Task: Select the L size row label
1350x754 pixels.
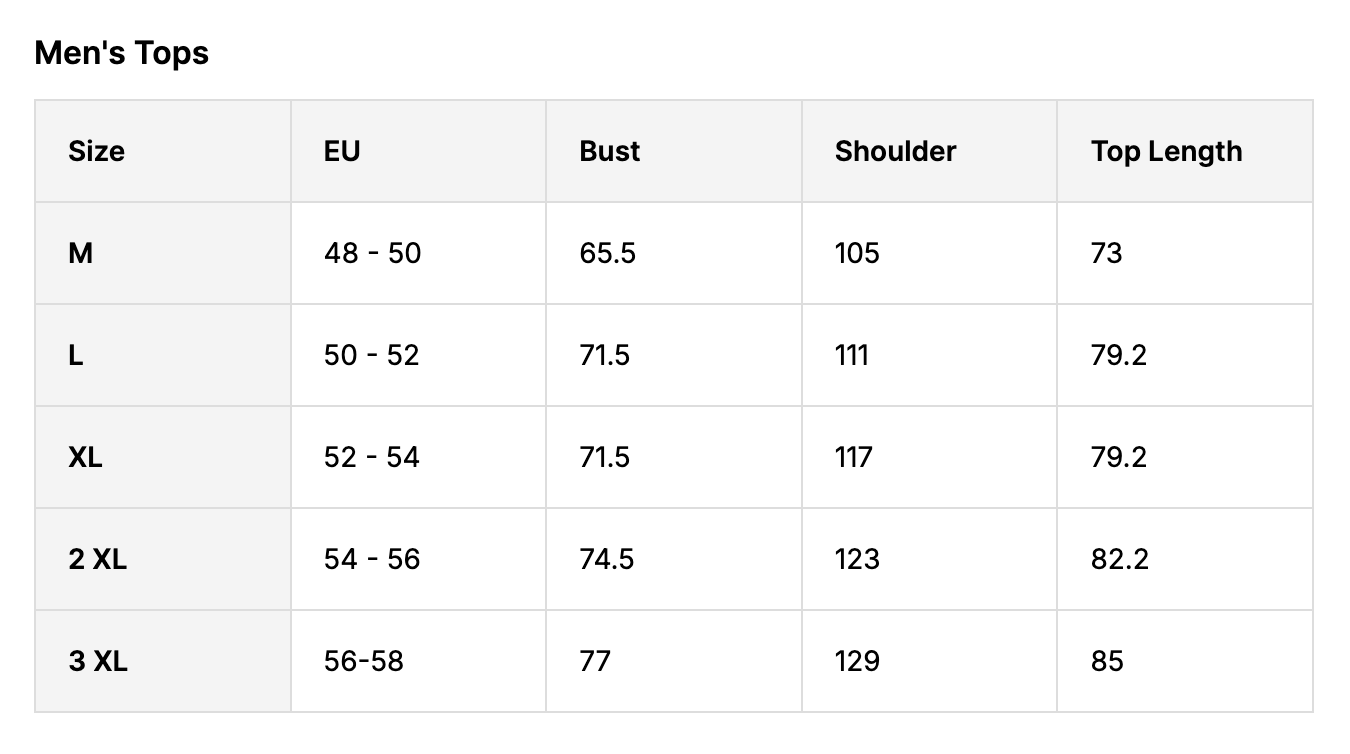Action: pos(76,356)
